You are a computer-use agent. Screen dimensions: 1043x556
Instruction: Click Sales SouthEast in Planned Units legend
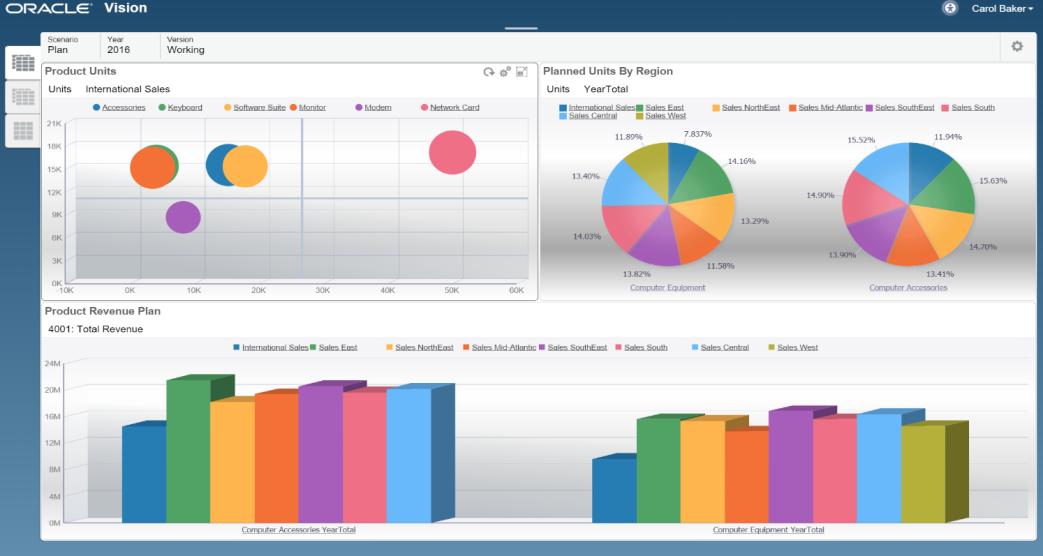905,107
